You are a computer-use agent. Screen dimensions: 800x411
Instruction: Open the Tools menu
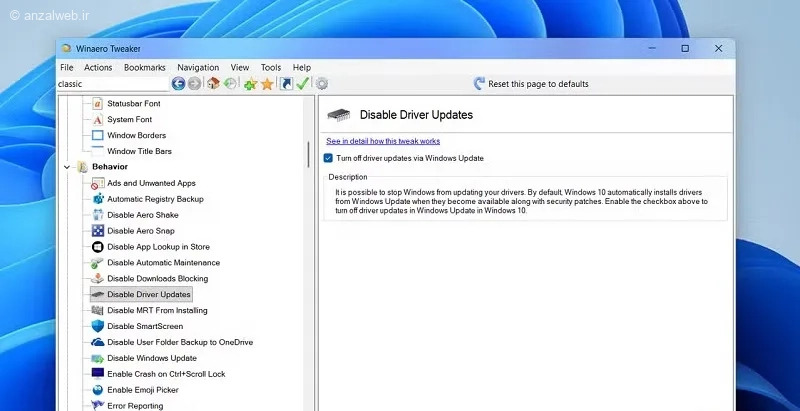pyautogui.click(x=271, y=67)
